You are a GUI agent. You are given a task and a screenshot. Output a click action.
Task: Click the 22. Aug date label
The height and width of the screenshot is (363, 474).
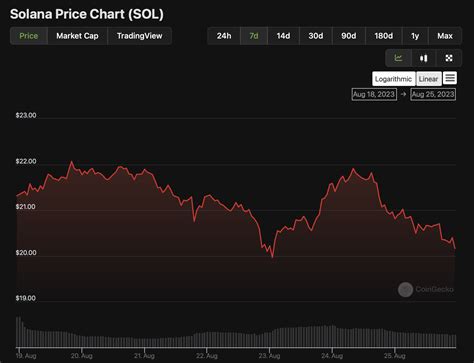[207, 356]
